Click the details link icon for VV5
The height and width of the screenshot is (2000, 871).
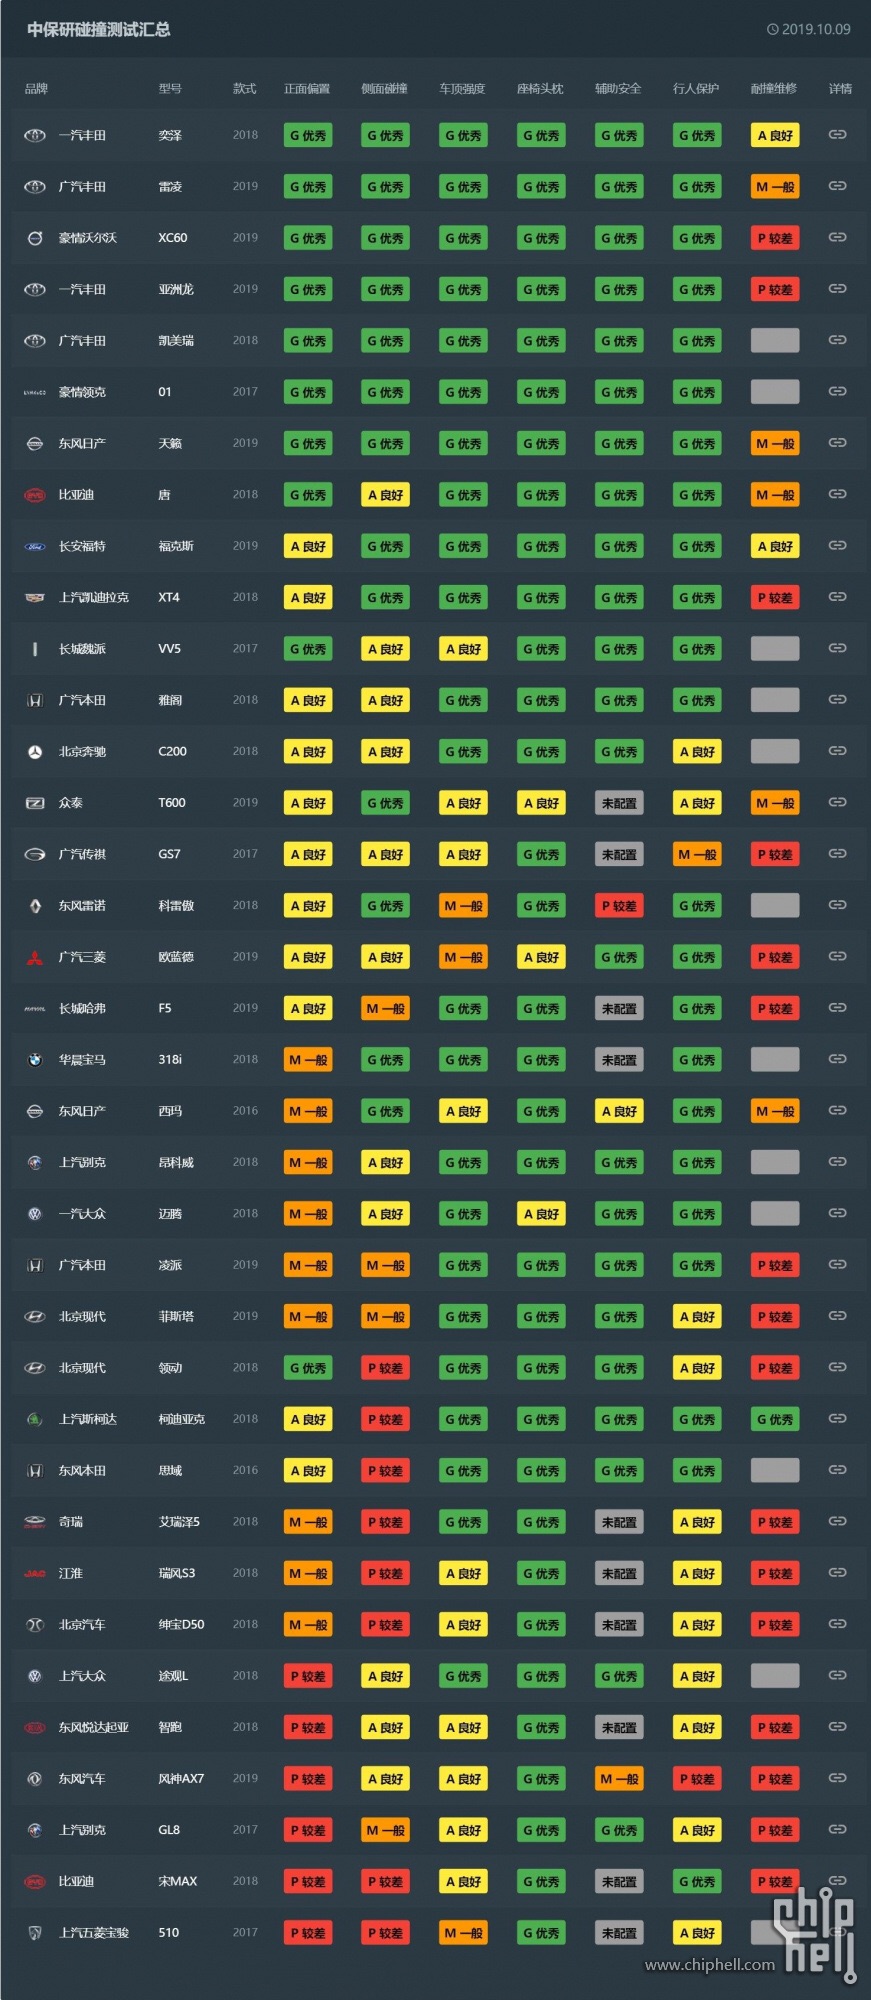click(838, 648)
